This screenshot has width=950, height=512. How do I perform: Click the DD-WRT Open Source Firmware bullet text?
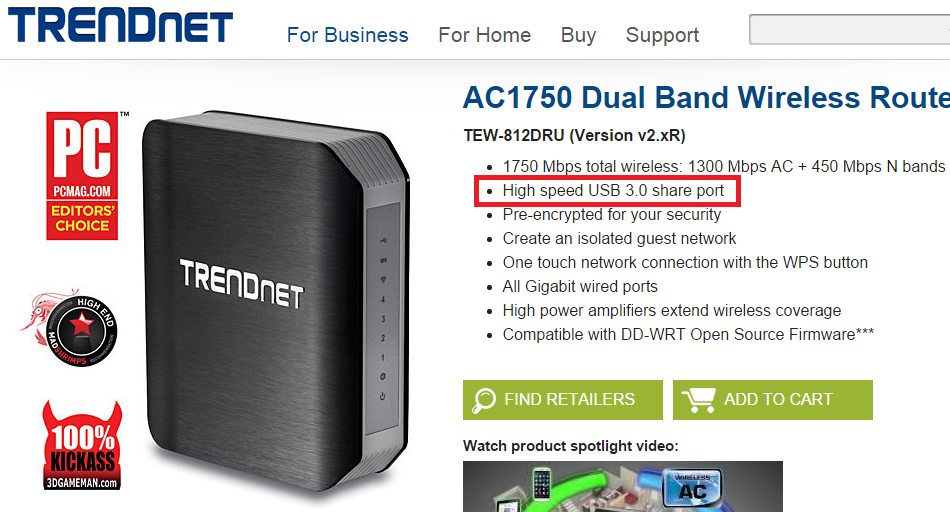[x=688, y=334]
